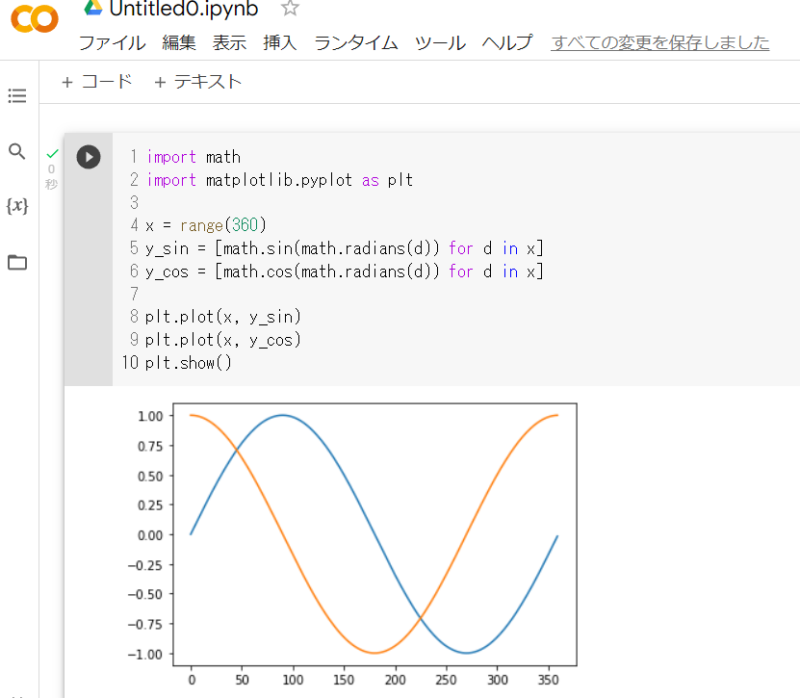
Task: Click the green execution checkmark
Action: 52,153
